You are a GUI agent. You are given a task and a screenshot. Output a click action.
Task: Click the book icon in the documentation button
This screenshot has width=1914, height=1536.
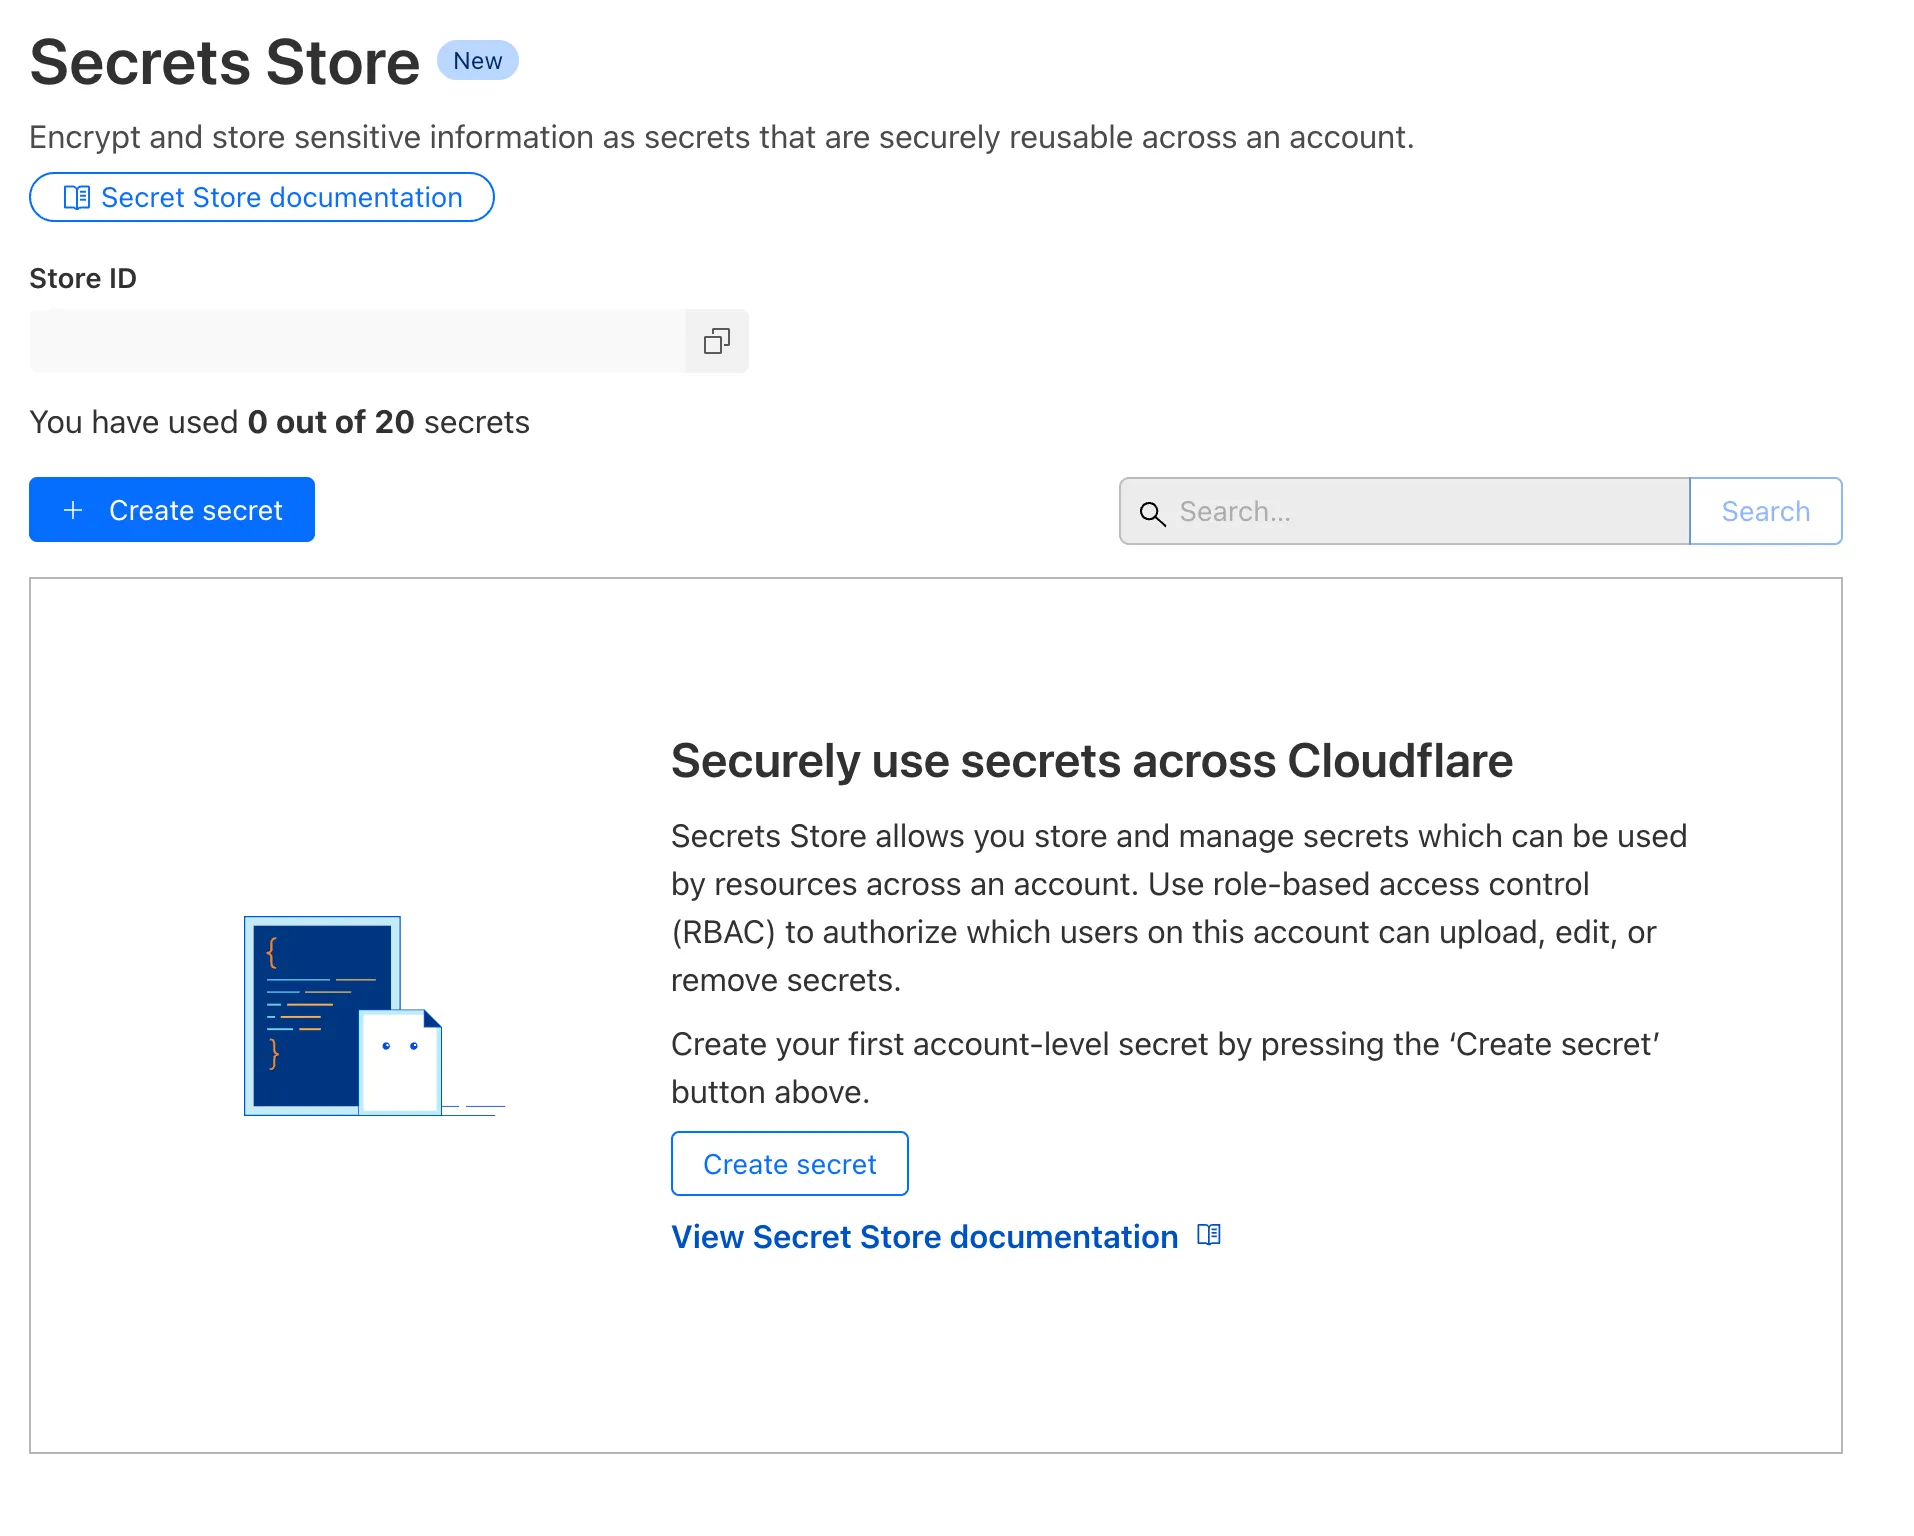(77, 198)
